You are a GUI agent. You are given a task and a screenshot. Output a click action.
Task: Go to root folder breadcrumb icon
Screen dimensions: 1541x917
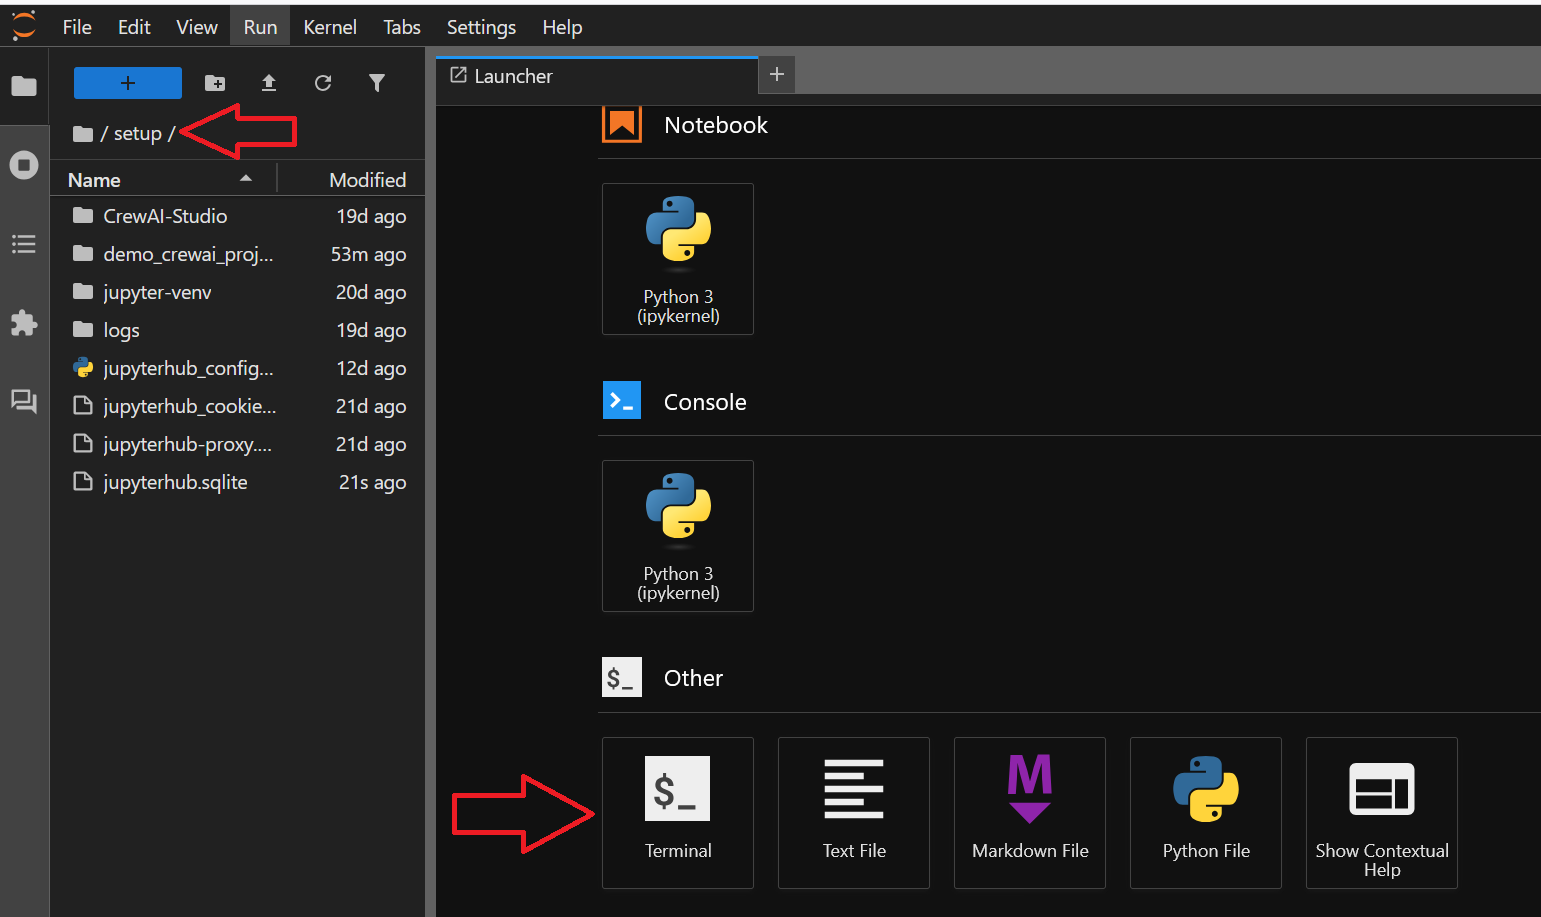tap(83, 134)
